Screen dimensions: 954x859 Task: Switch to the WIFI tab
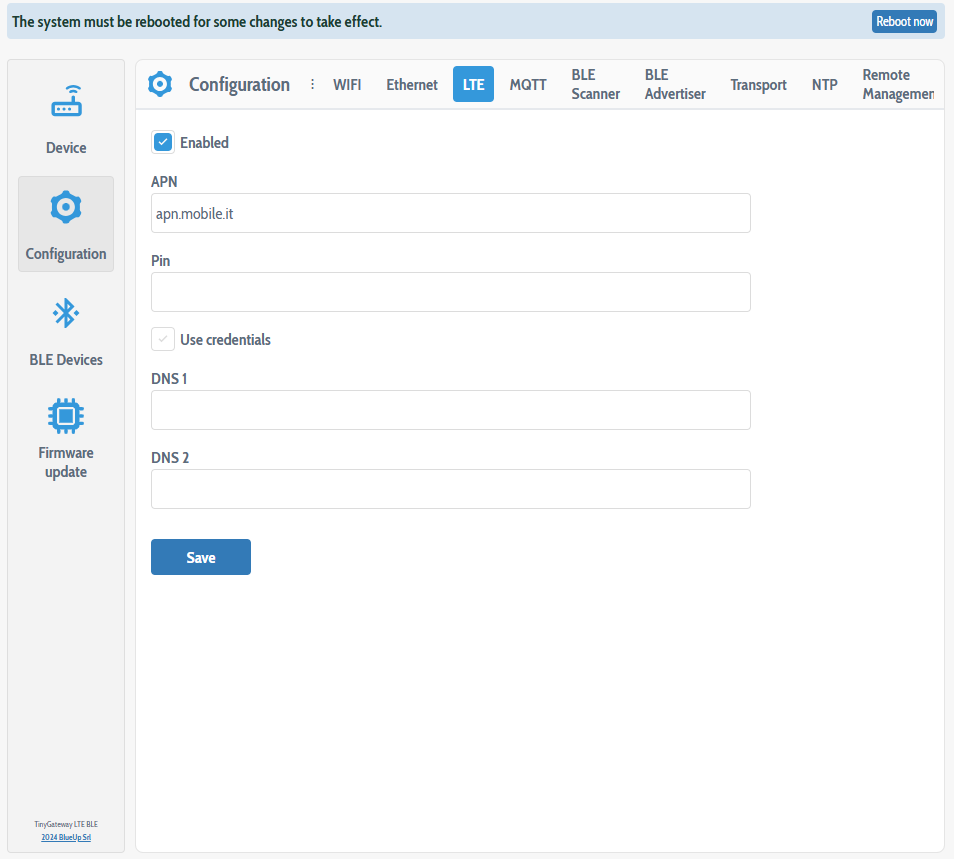[x=347, y=85]
